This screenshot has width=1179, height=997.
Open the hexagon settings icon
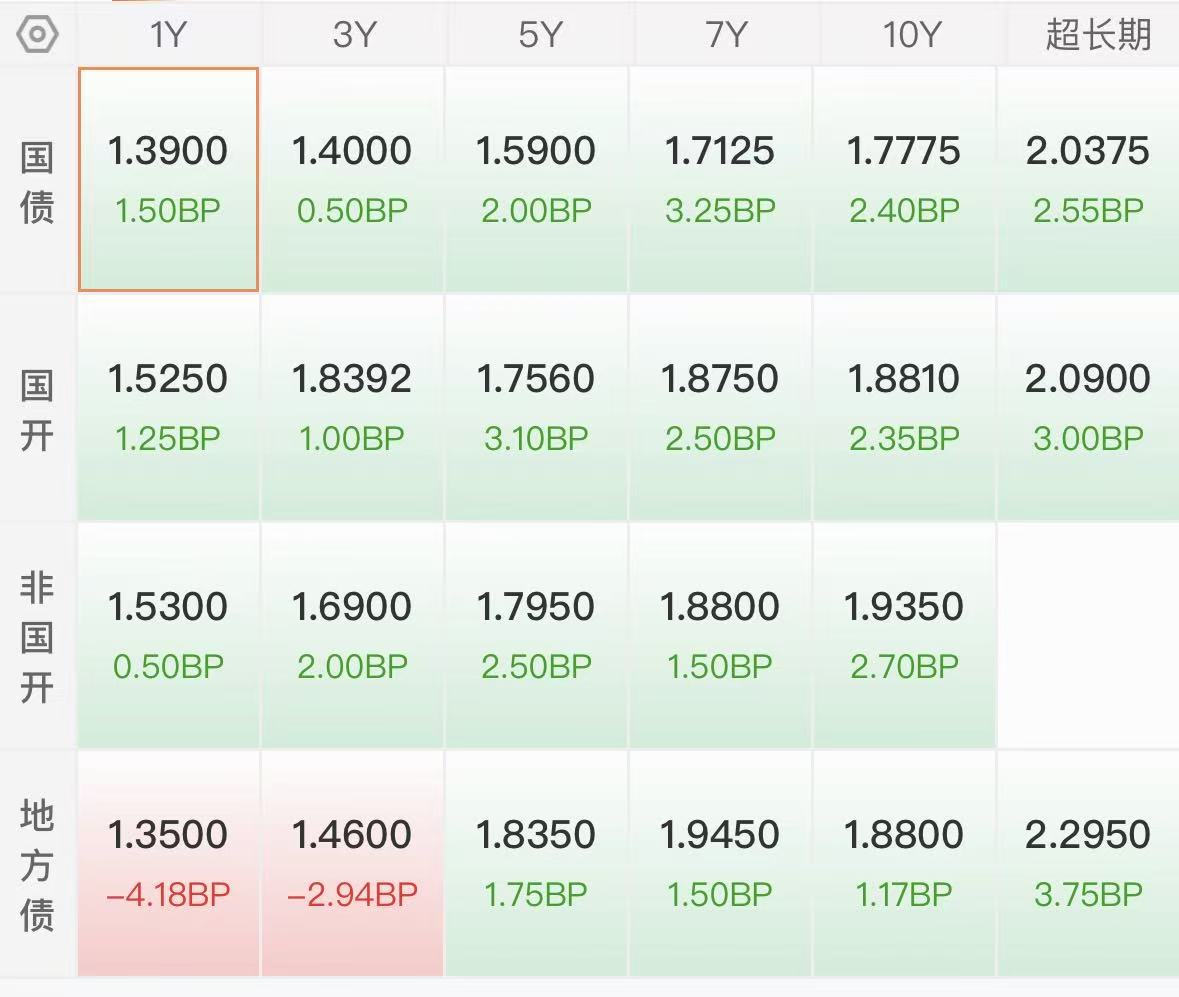point(37,35)
